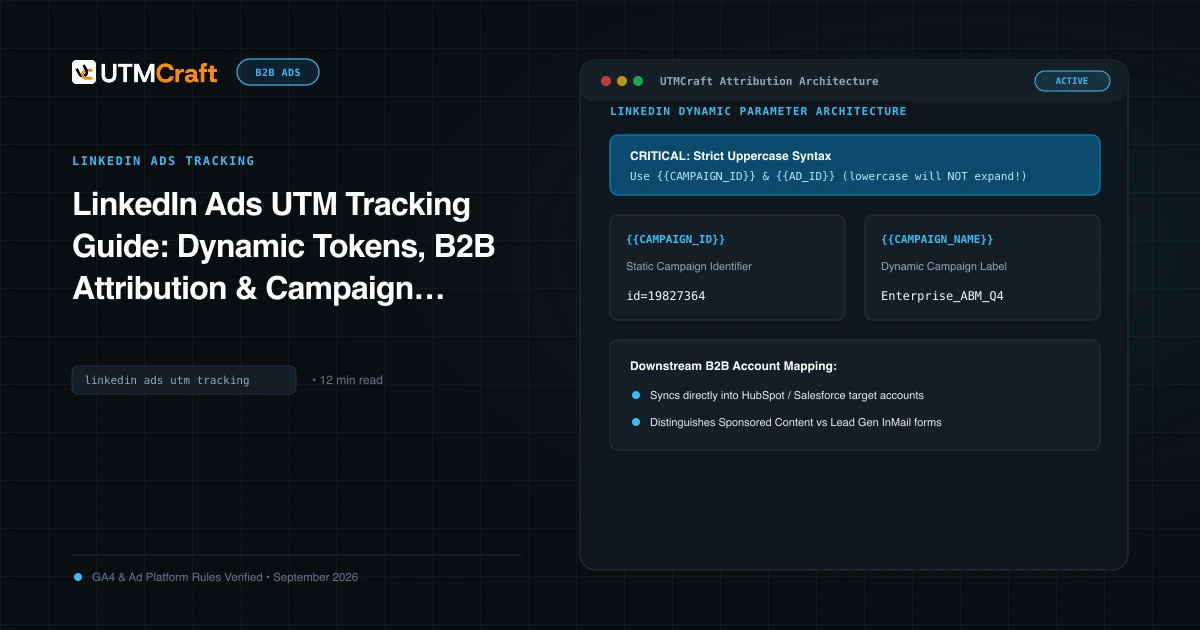Click the Downstream B2B Account Mapping heading
Image resolution: width=1200 pixels, height=630 pixels.
coord(733,366)
